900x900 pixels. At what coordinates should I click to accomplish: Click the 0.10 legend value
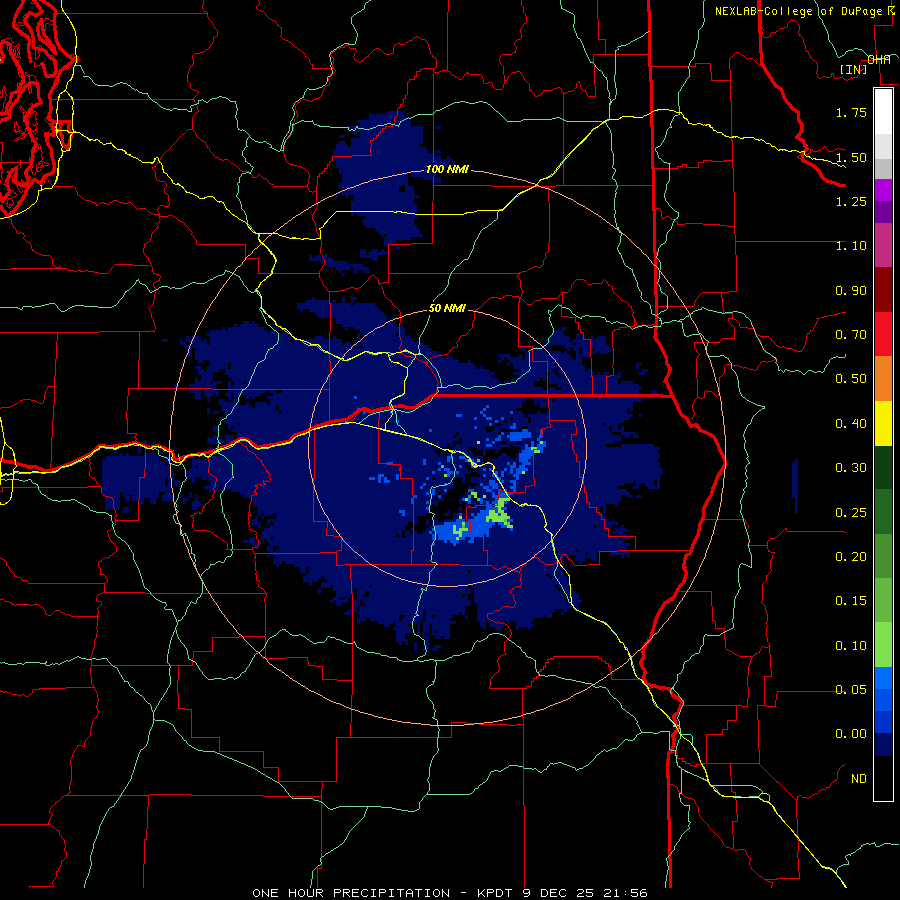[851, 646]
